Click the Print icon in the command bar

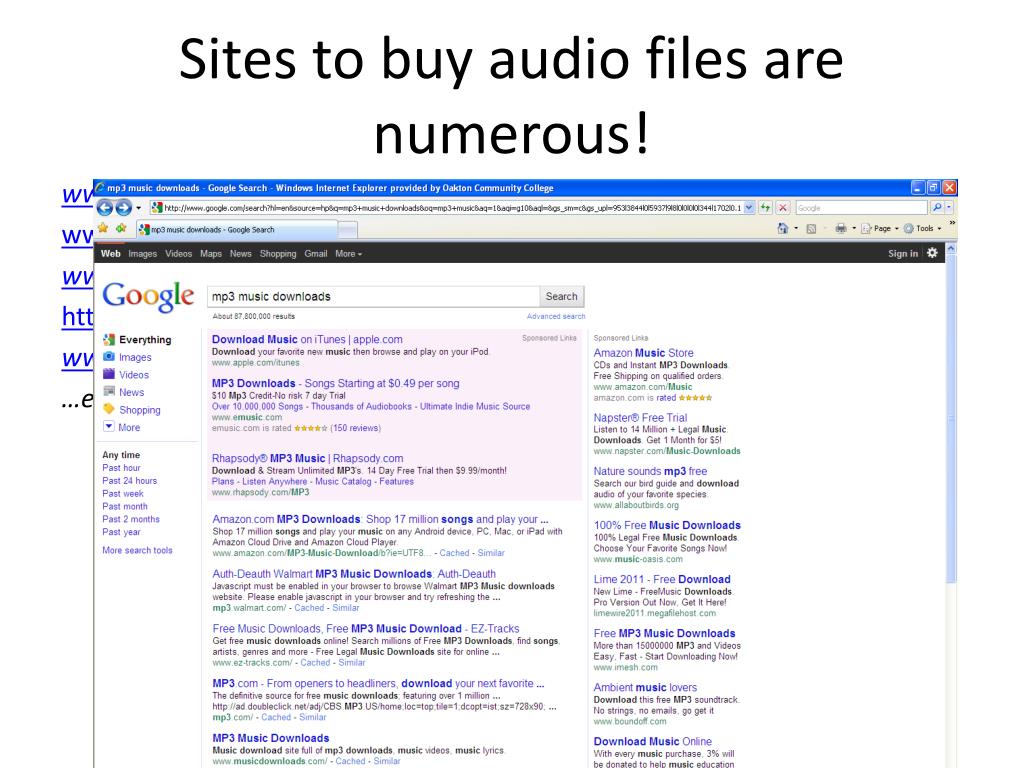[x=840, y=229]
